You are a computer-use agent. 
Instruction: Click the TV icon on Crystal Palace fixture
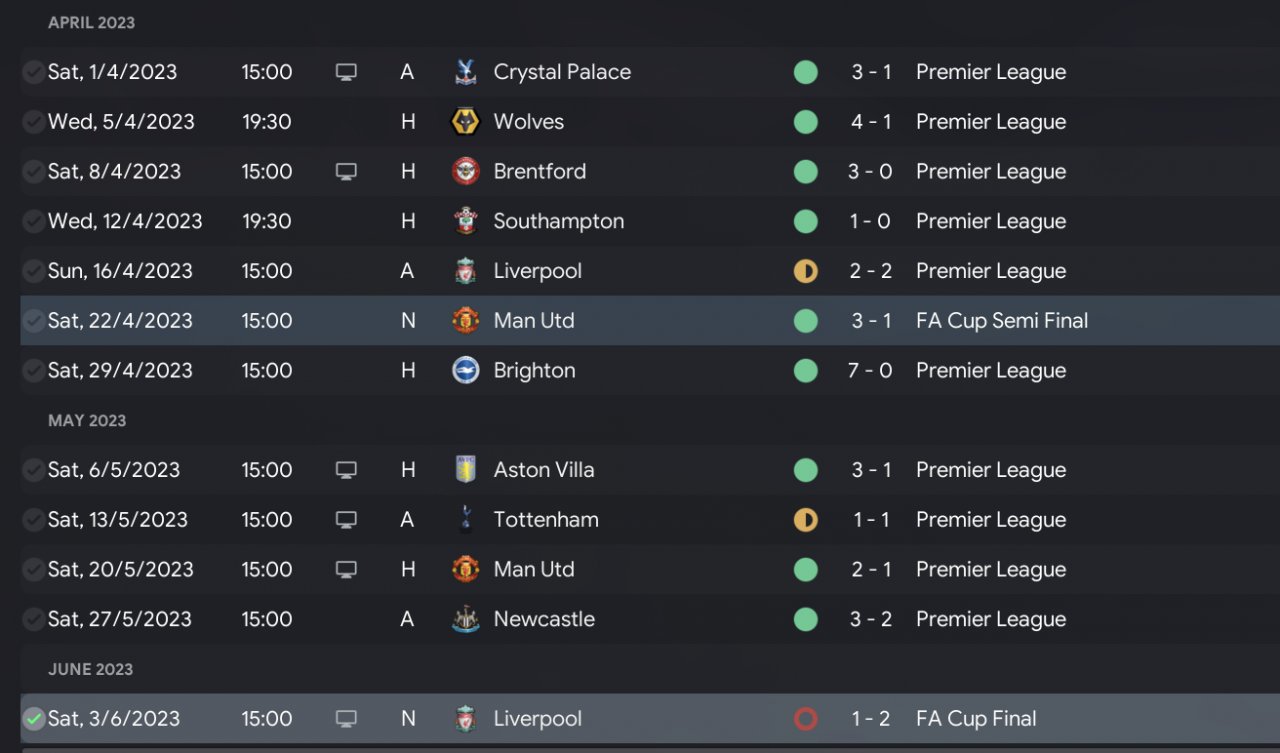click(346, 72)
